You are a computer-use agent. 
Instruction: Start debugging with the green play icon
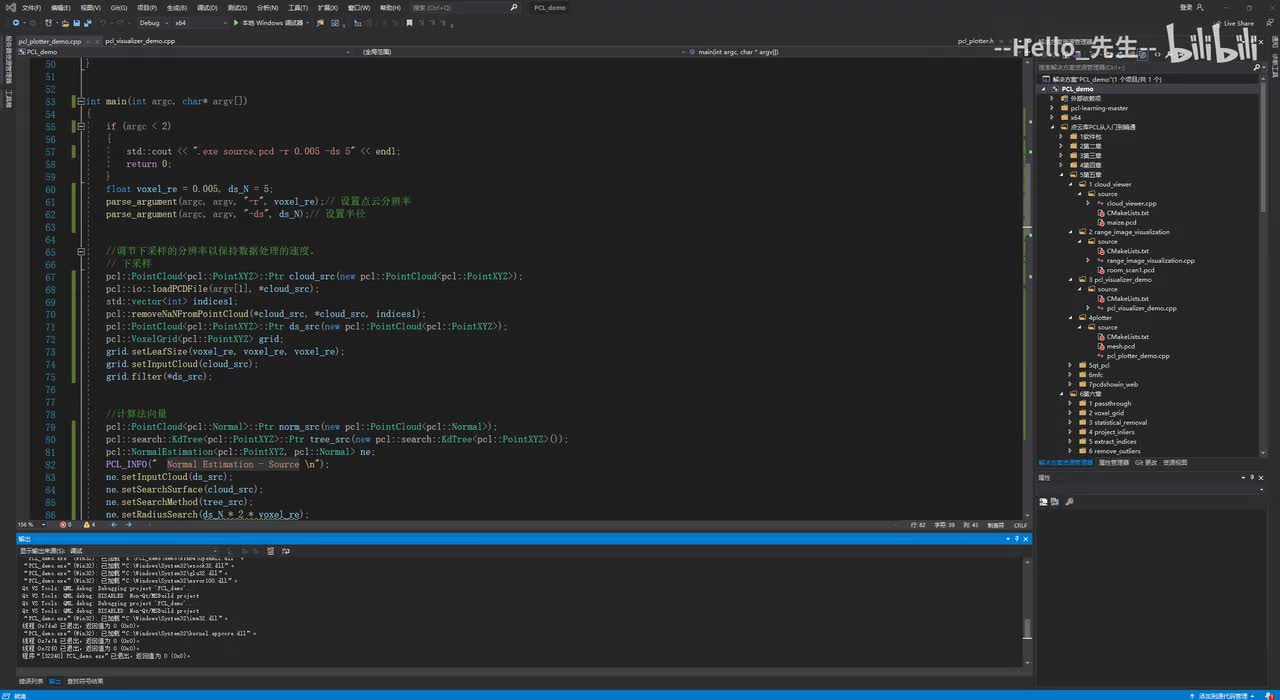(x=236, y=22)
